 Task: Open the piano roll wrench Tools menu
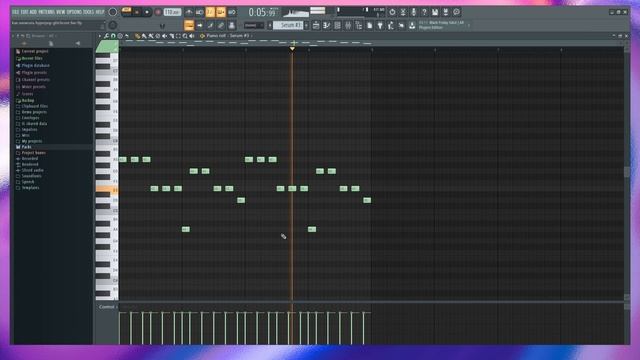[x=106, y=36]
